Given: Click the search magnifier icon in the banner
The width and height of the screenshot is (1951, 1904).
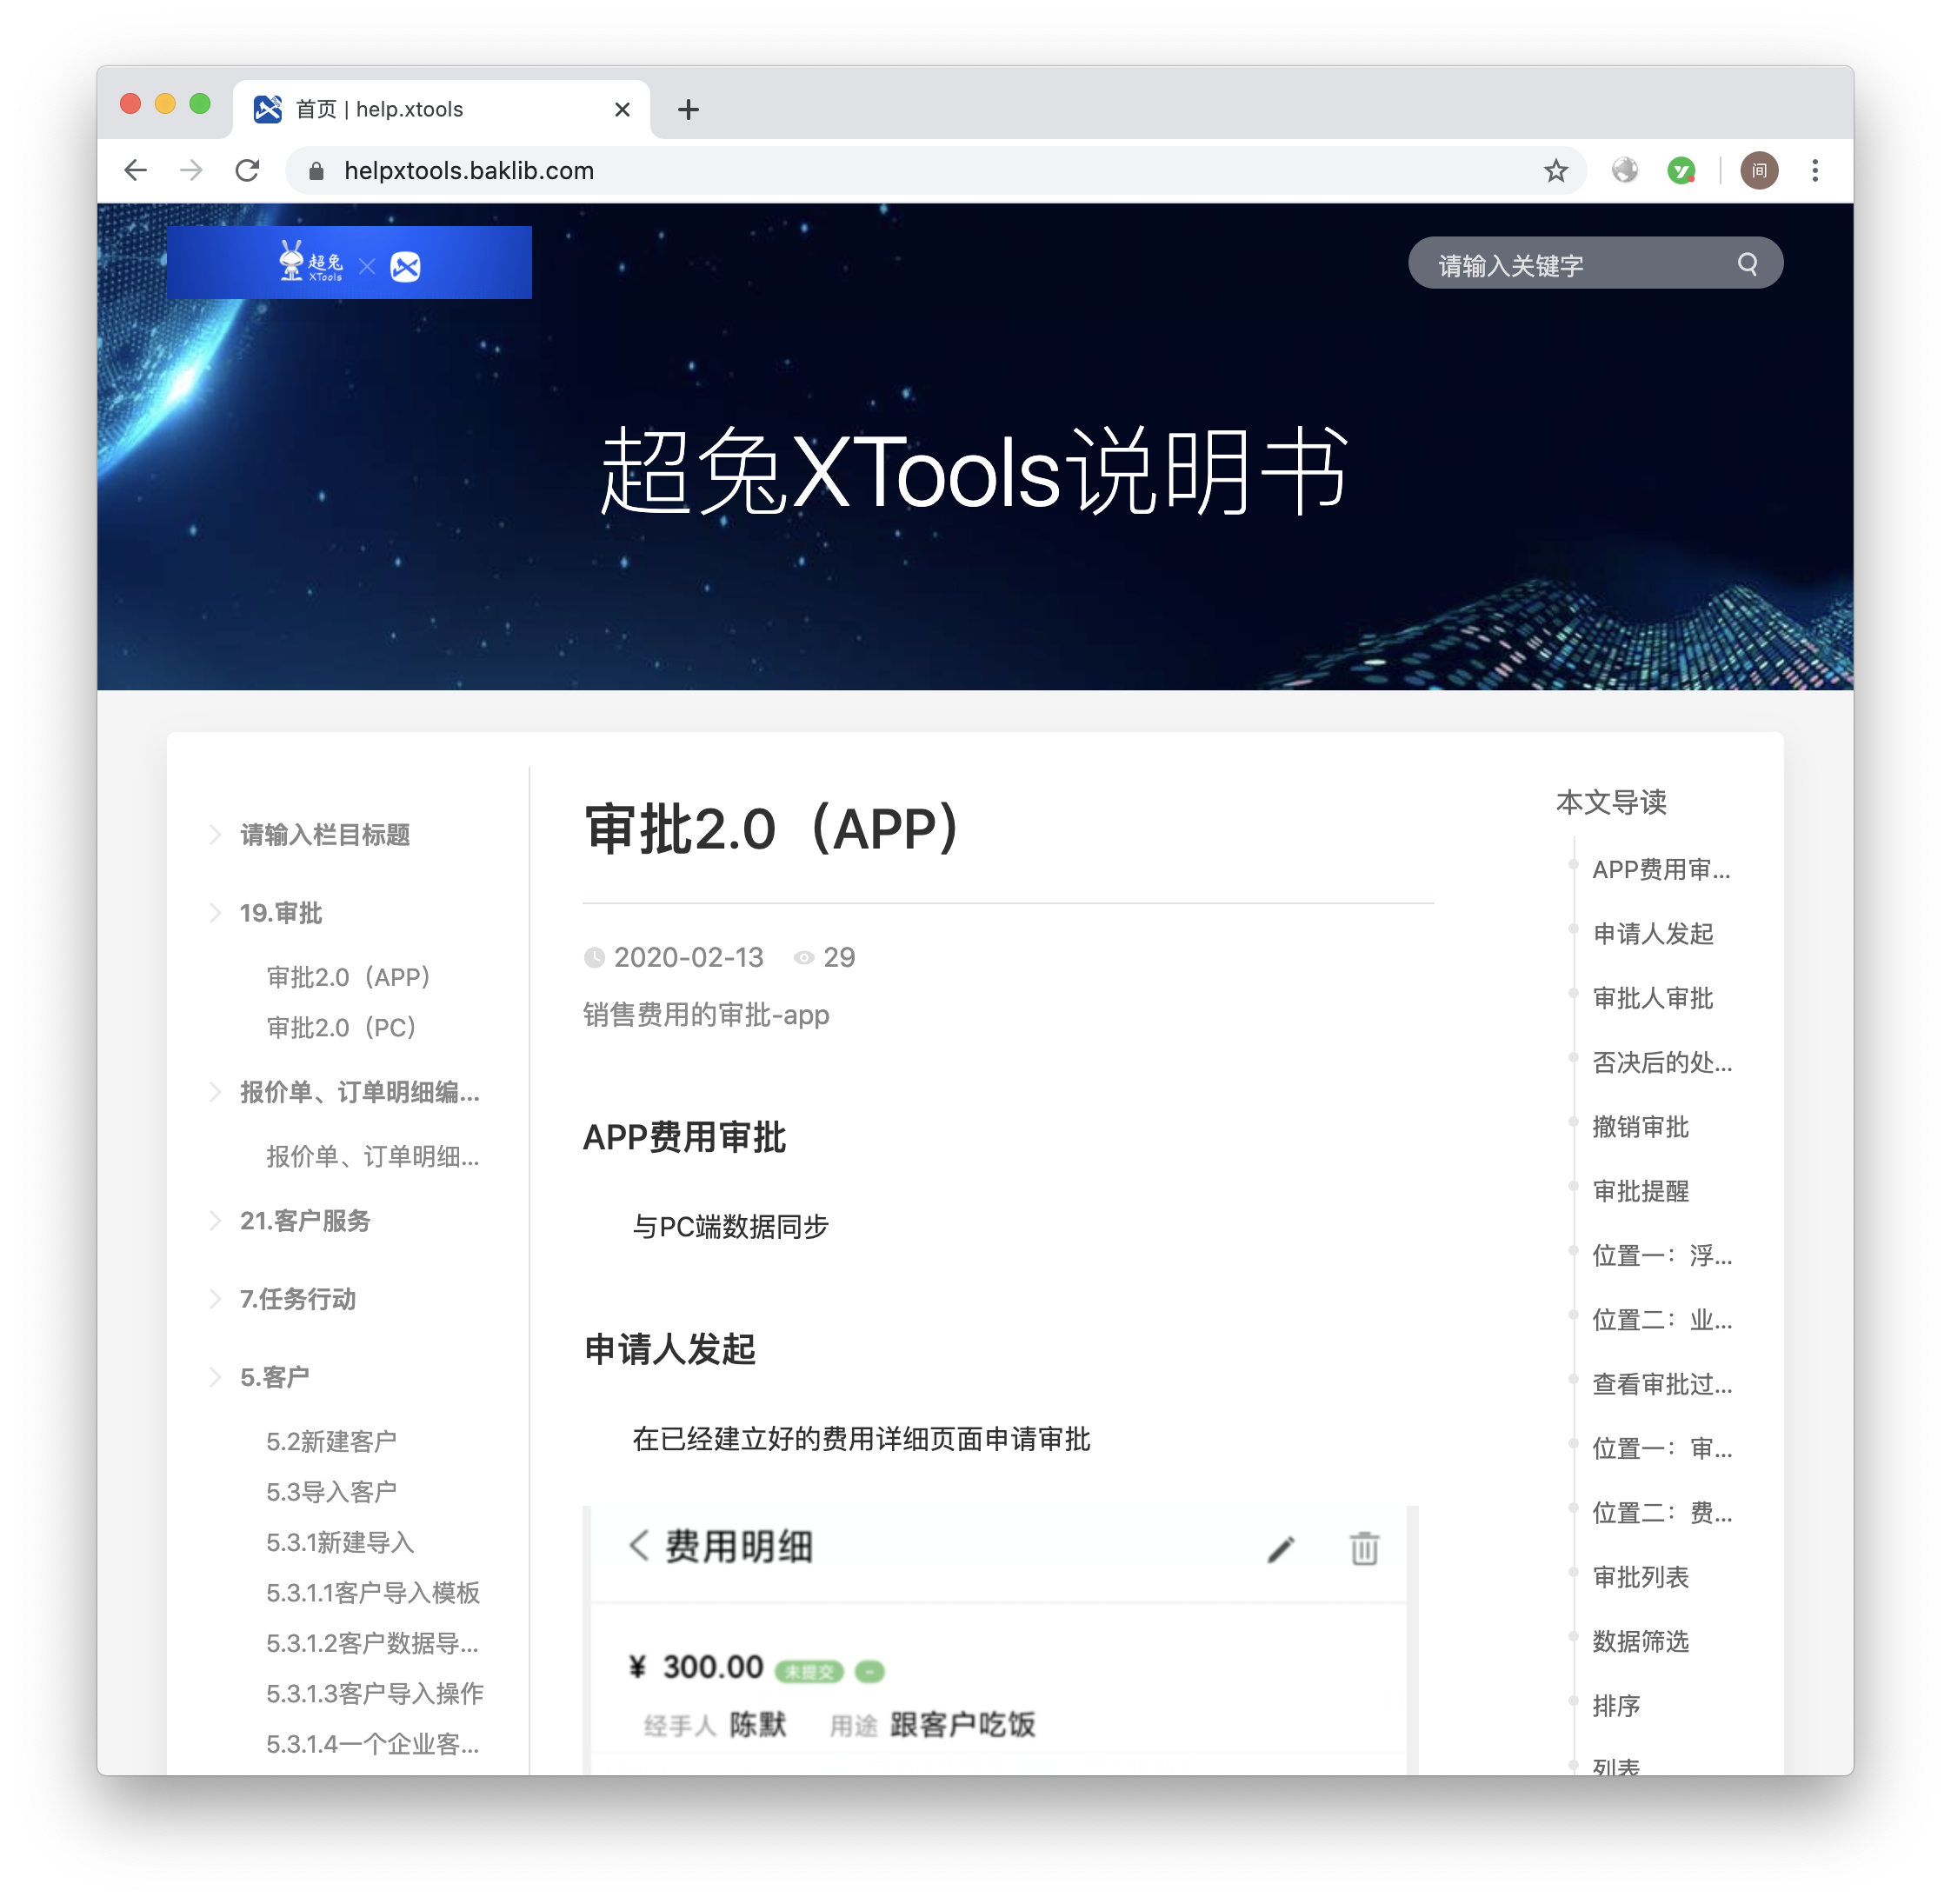Looking at the screenshot, I should pyautogui.click(x=1746, y=264).
